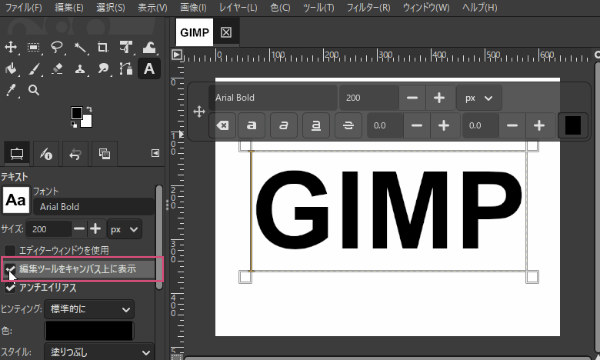Toggle 編集ツールをキャンバス上に表示 checkbox
The height and width of the screenshot is (360, 600).
[10, 269]
